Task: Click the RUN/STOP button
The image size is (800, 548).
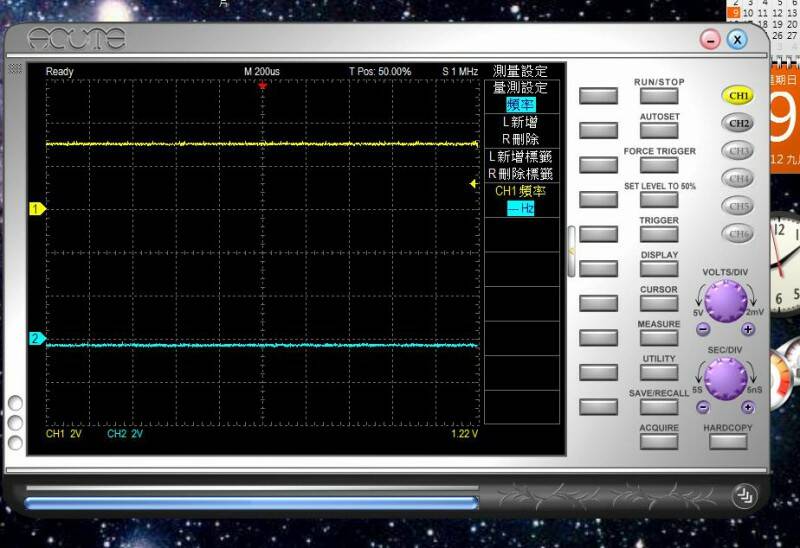Action: [x=659, y=96]
